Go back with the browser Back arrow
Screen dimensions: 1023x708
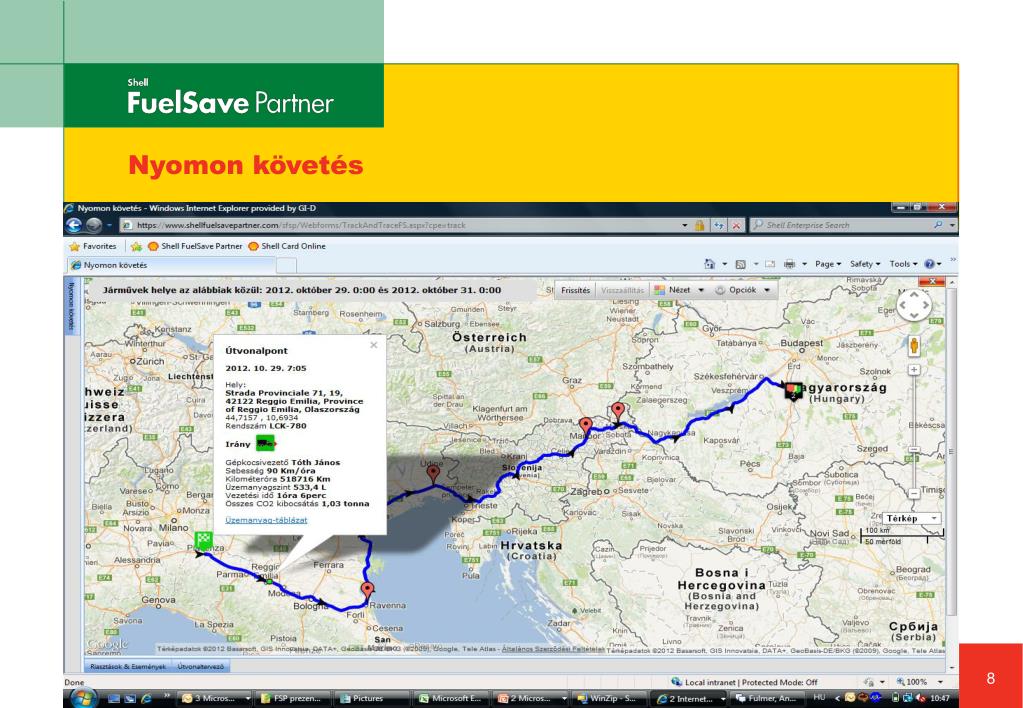pos(74,225)
